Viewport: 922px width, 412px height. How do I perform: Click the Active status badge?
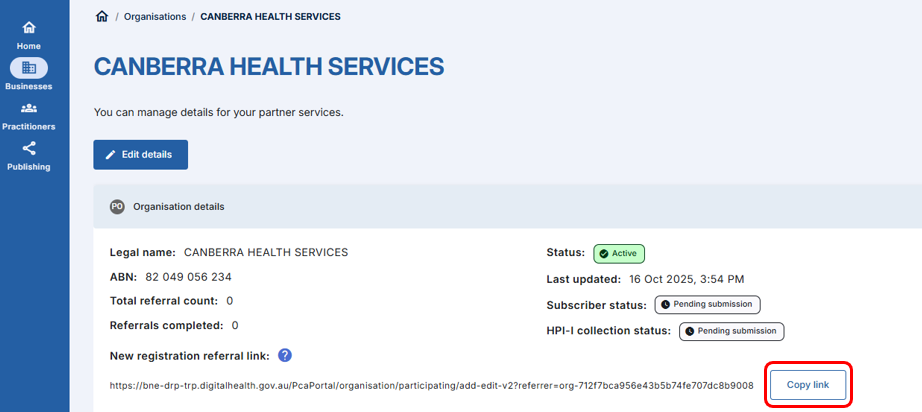pos(619,253)
